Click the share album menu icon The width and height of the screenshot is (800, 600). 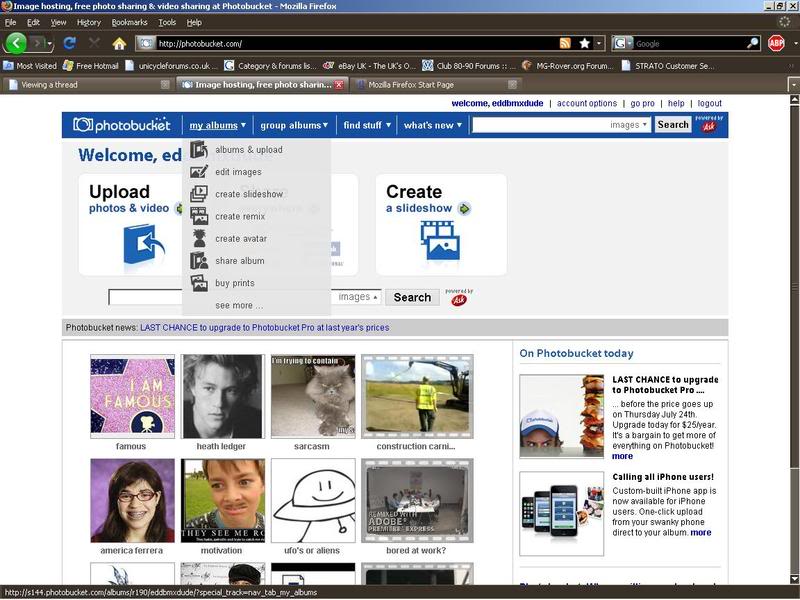(198, 261)
